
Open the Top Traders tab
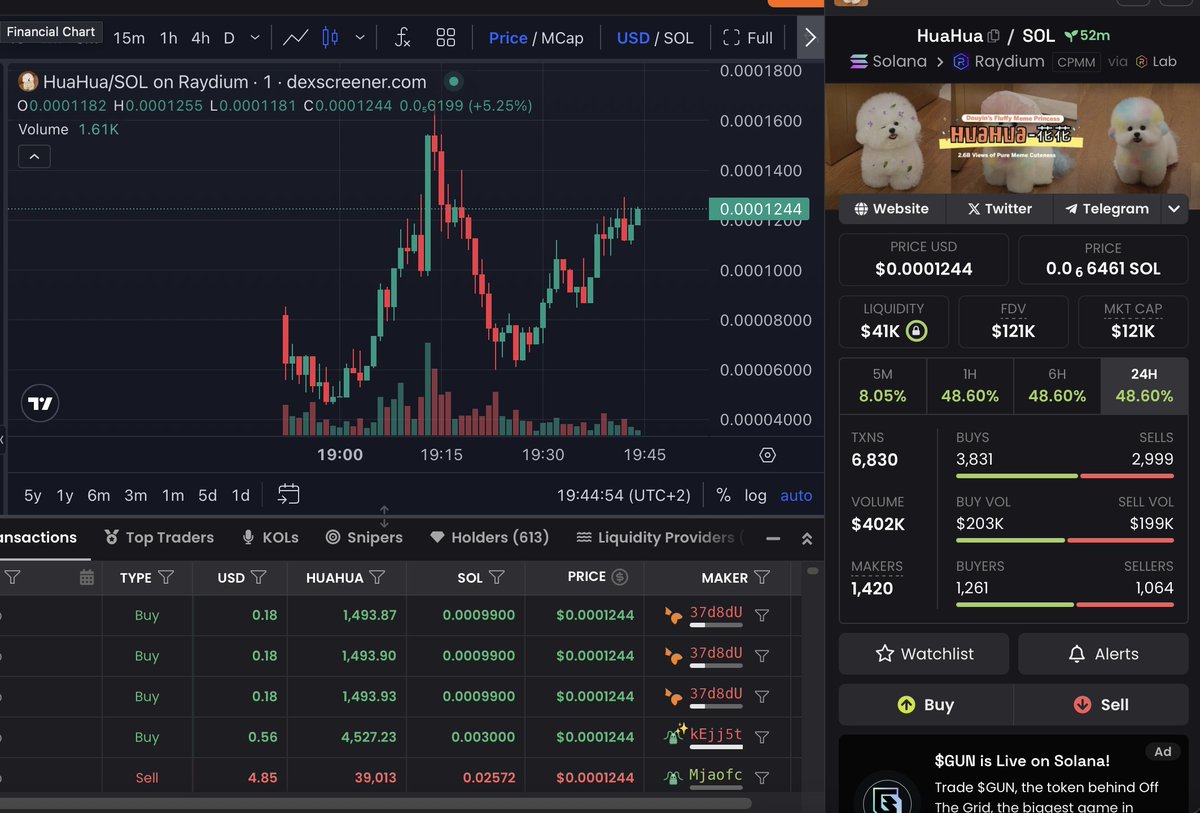tap(159, 537)
